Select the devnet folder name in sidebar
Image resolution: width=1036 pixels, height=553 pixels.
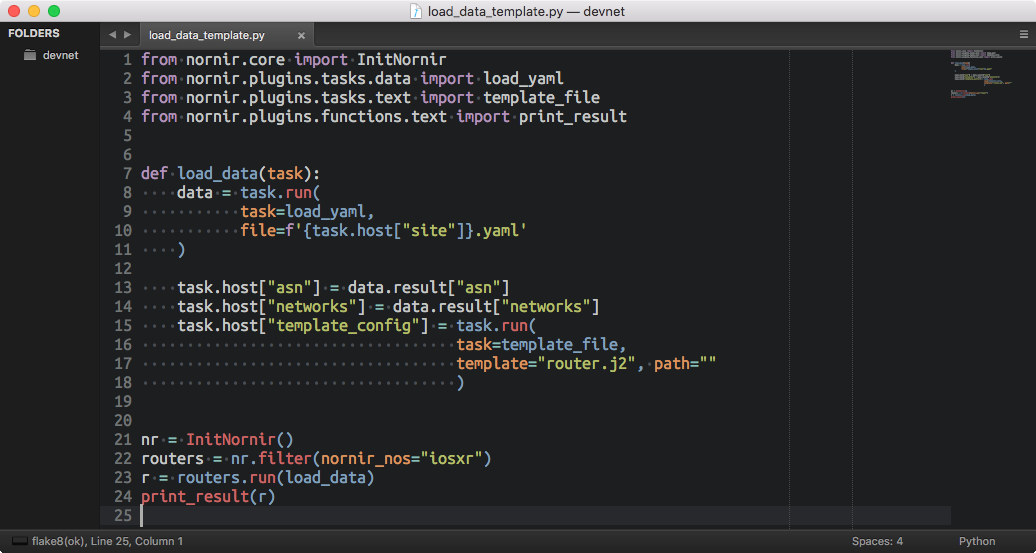pyautogui.click(x=60, y=55)
